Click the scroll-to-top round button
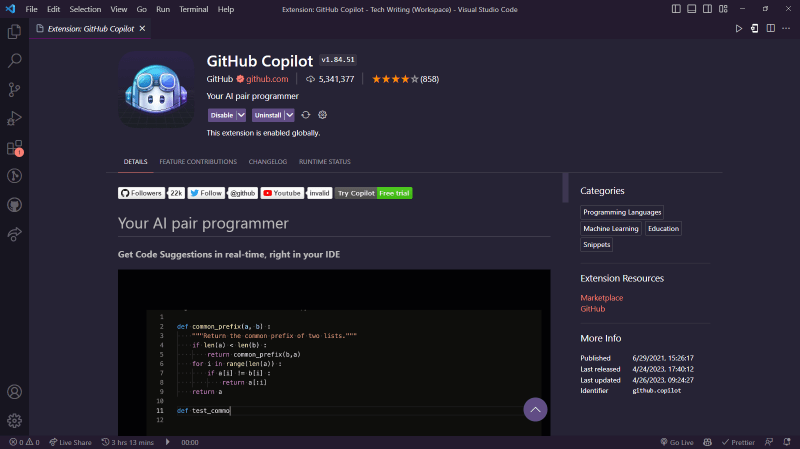 coord(535,410)
